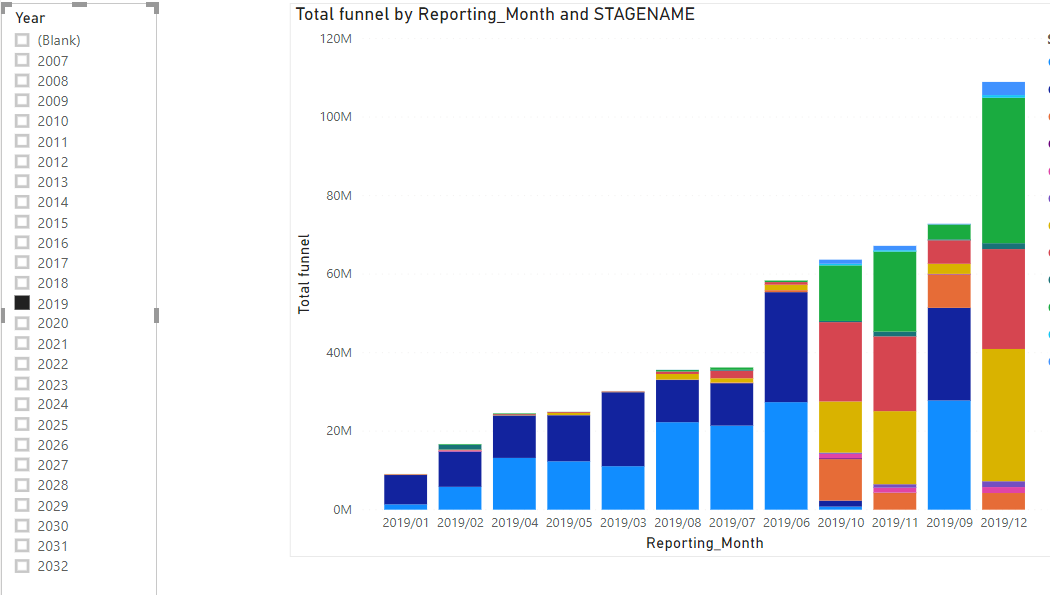Click the yellow segment of 2019/11 bar
Image resolution: width=1050 pixels, height=595 pixels.
(895, 448)
